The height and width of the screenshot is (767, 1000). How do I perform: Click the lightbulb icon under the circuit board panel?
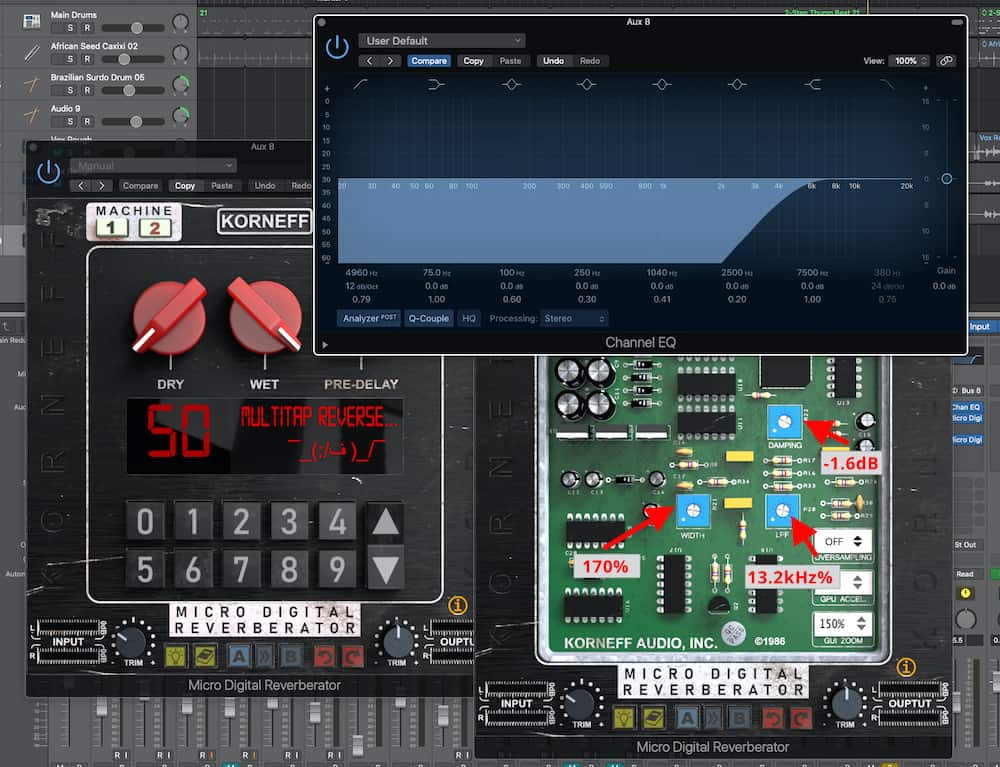coord(624,718)
